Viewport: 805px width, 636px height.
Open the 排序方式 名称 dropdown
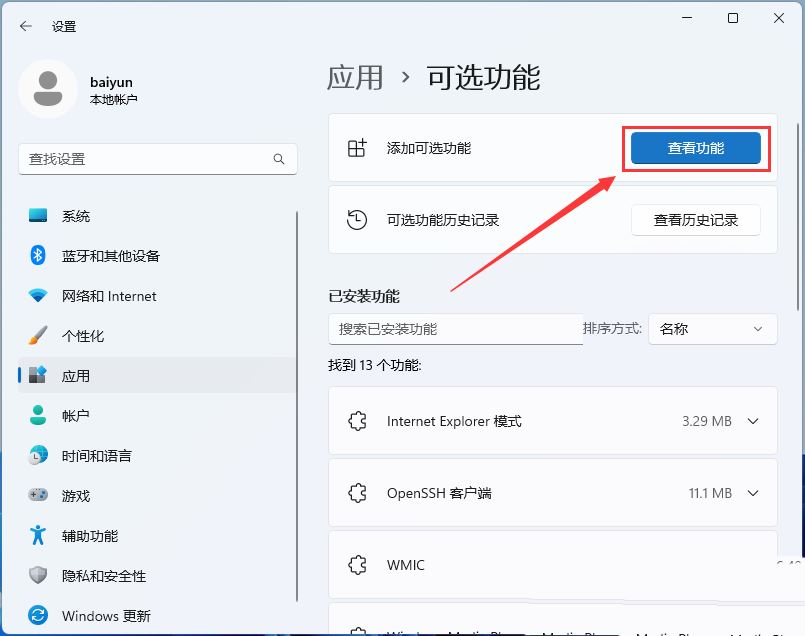[x=712, y=328]
